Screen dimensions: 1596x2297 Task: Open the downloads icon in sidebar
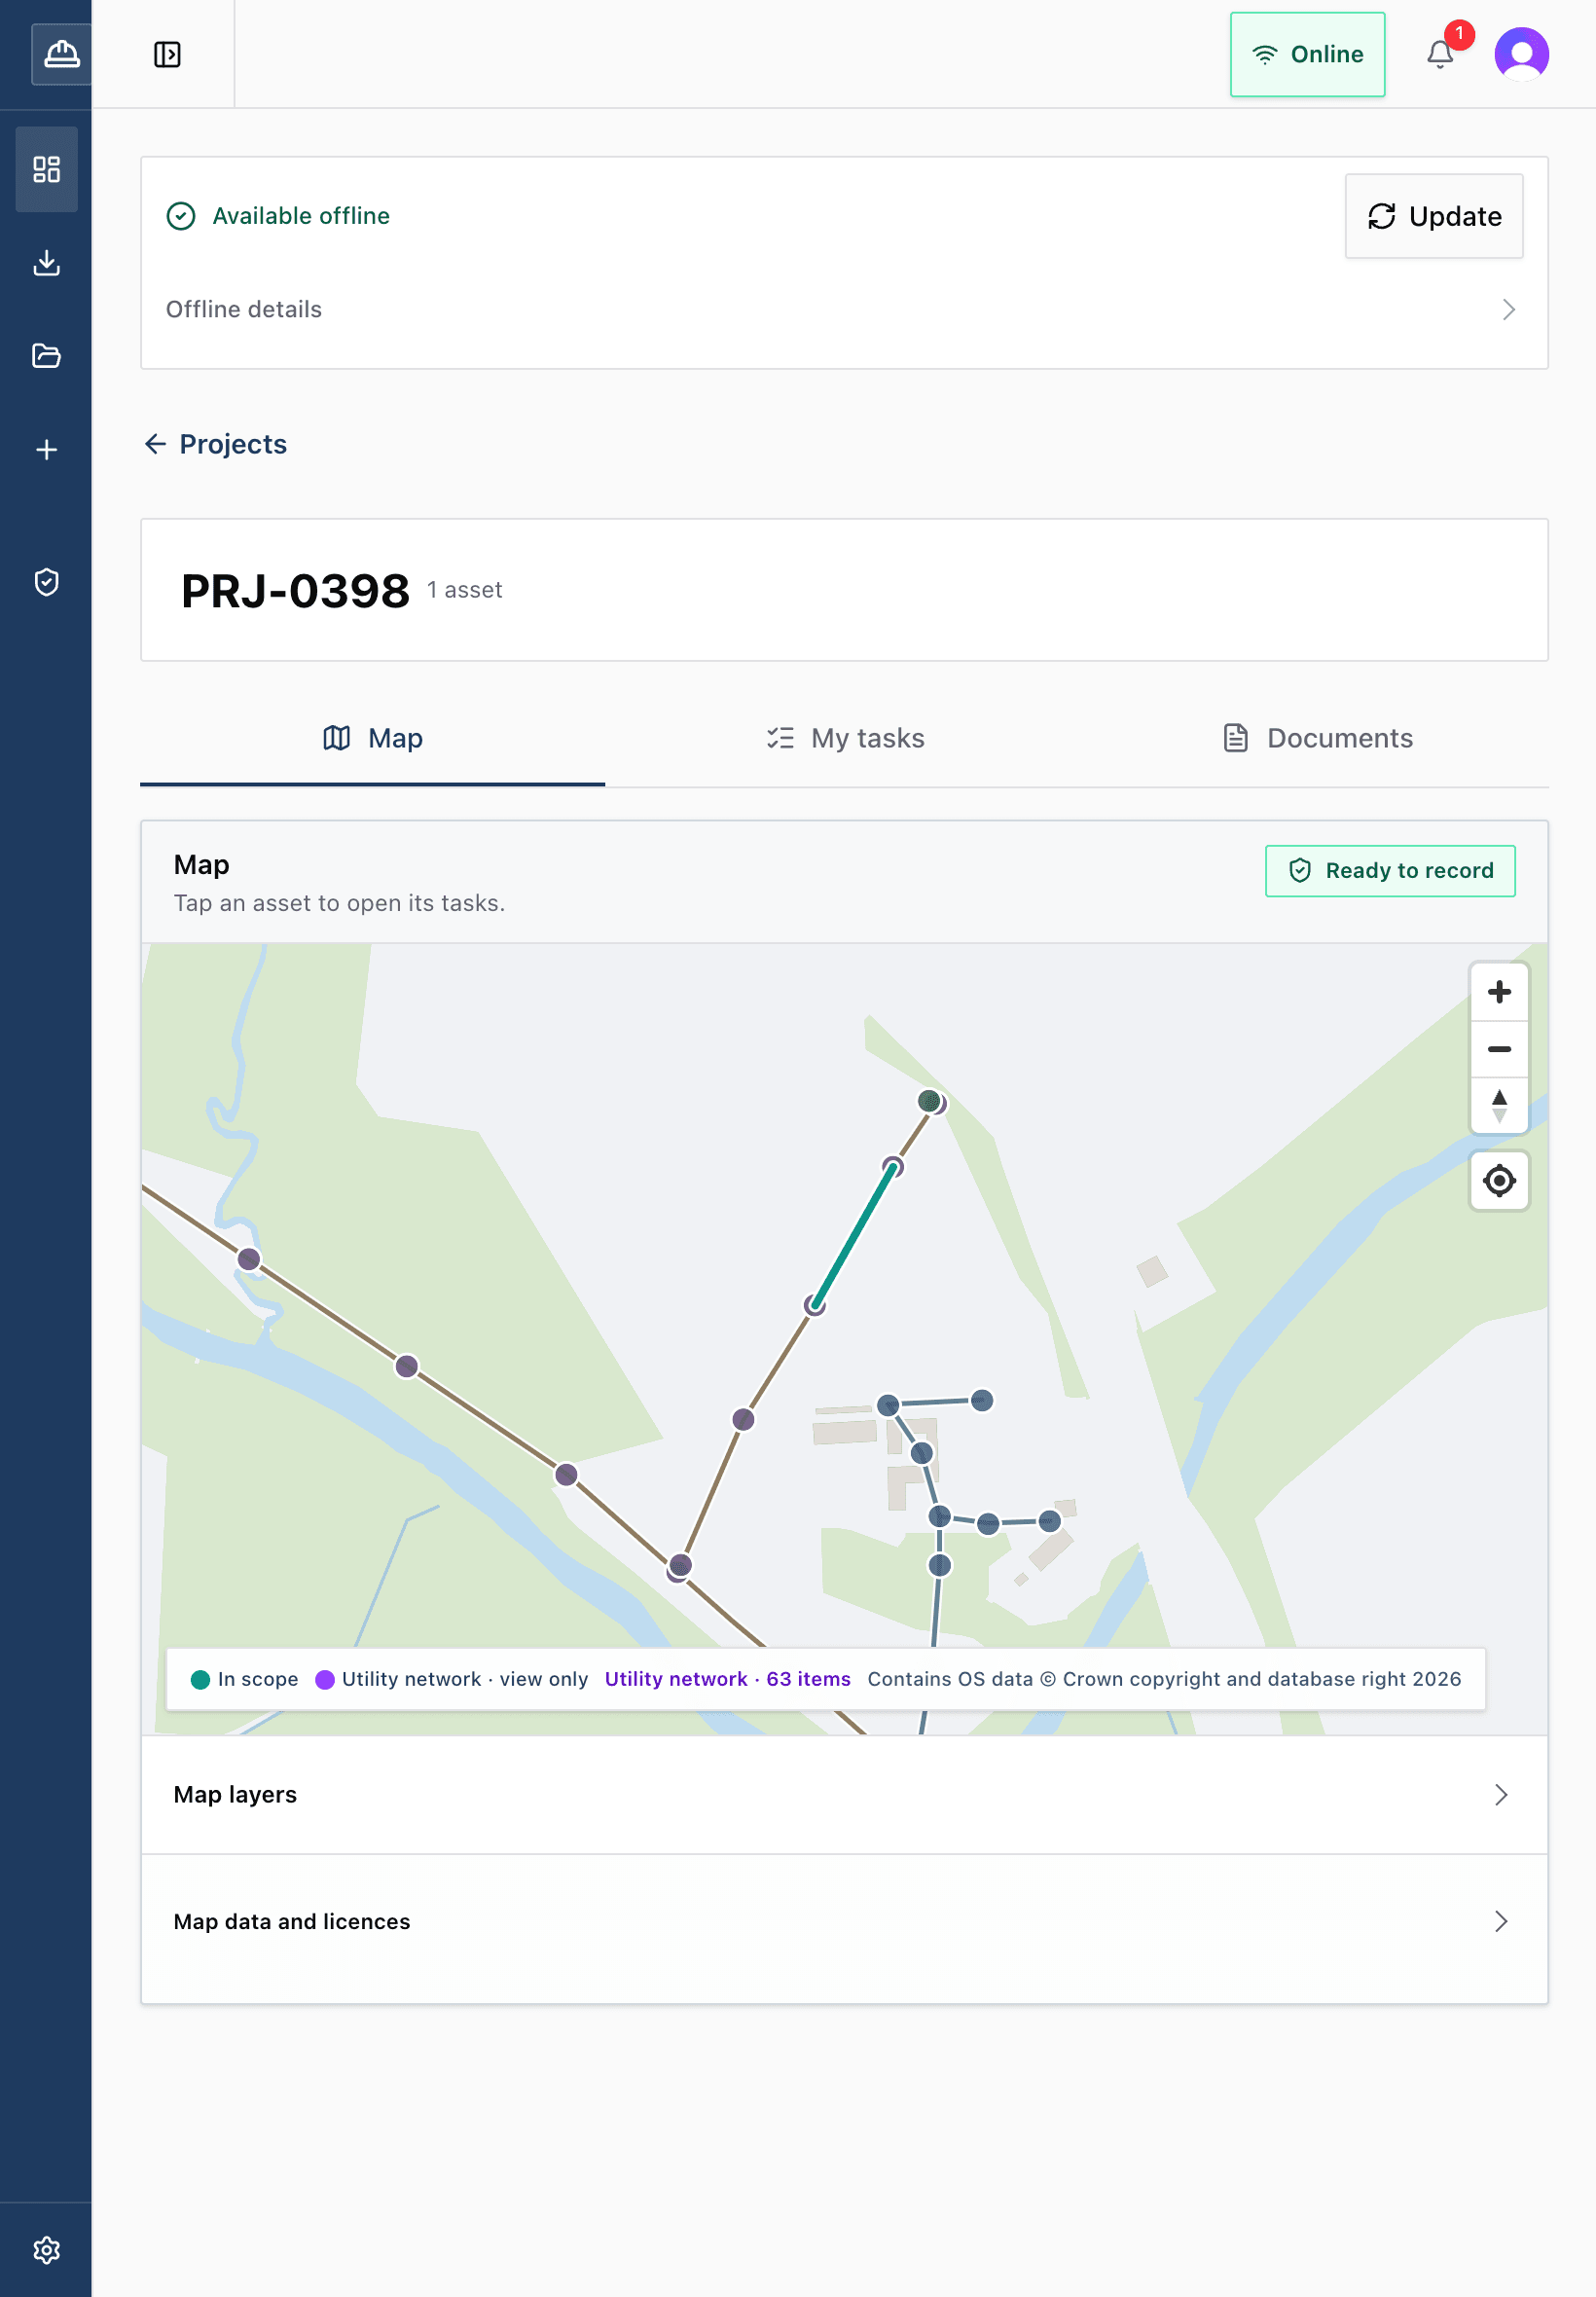(46, 263)
